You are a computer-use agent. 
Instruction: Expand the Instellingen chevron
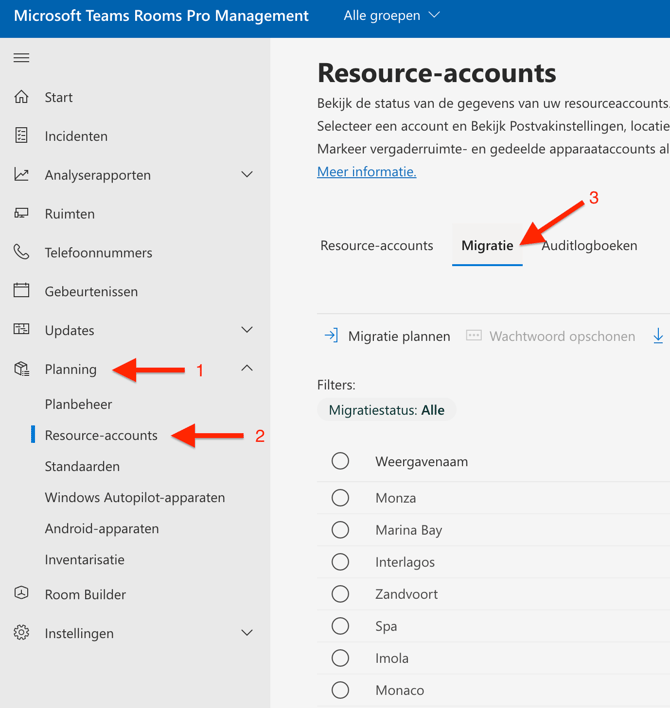[247, 633]
